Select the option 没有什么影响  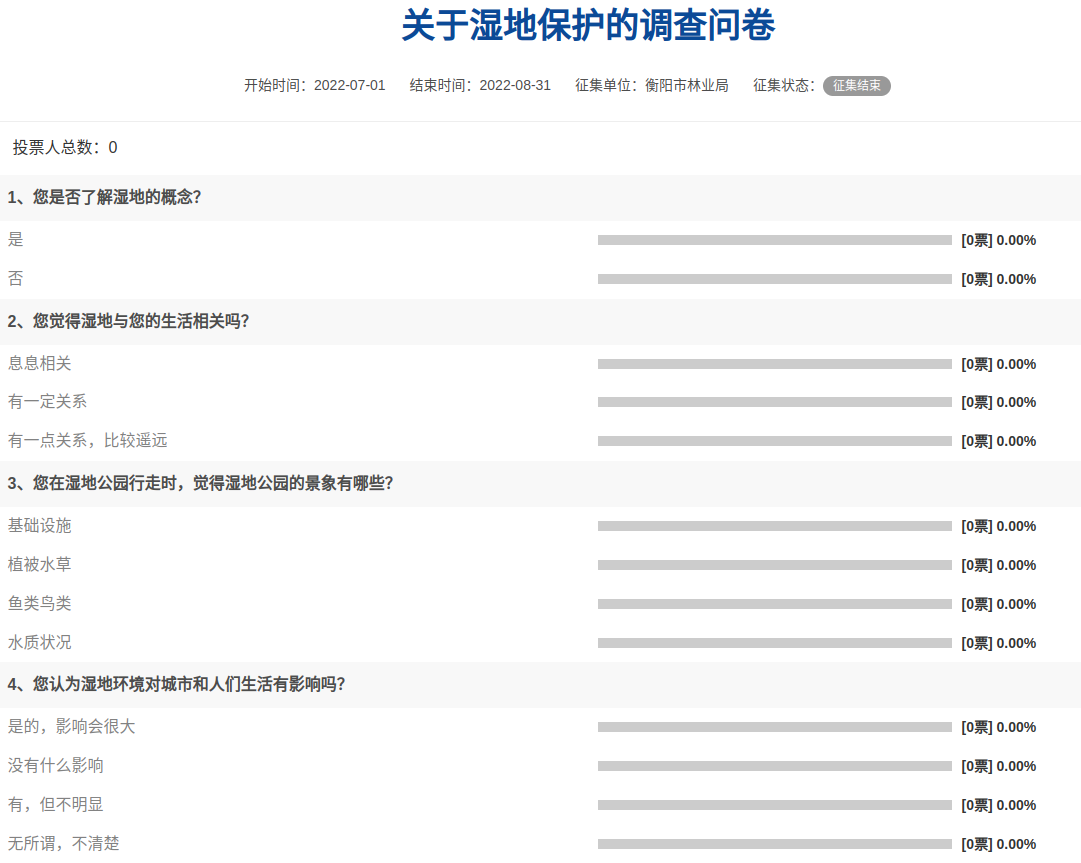[55, 766]
